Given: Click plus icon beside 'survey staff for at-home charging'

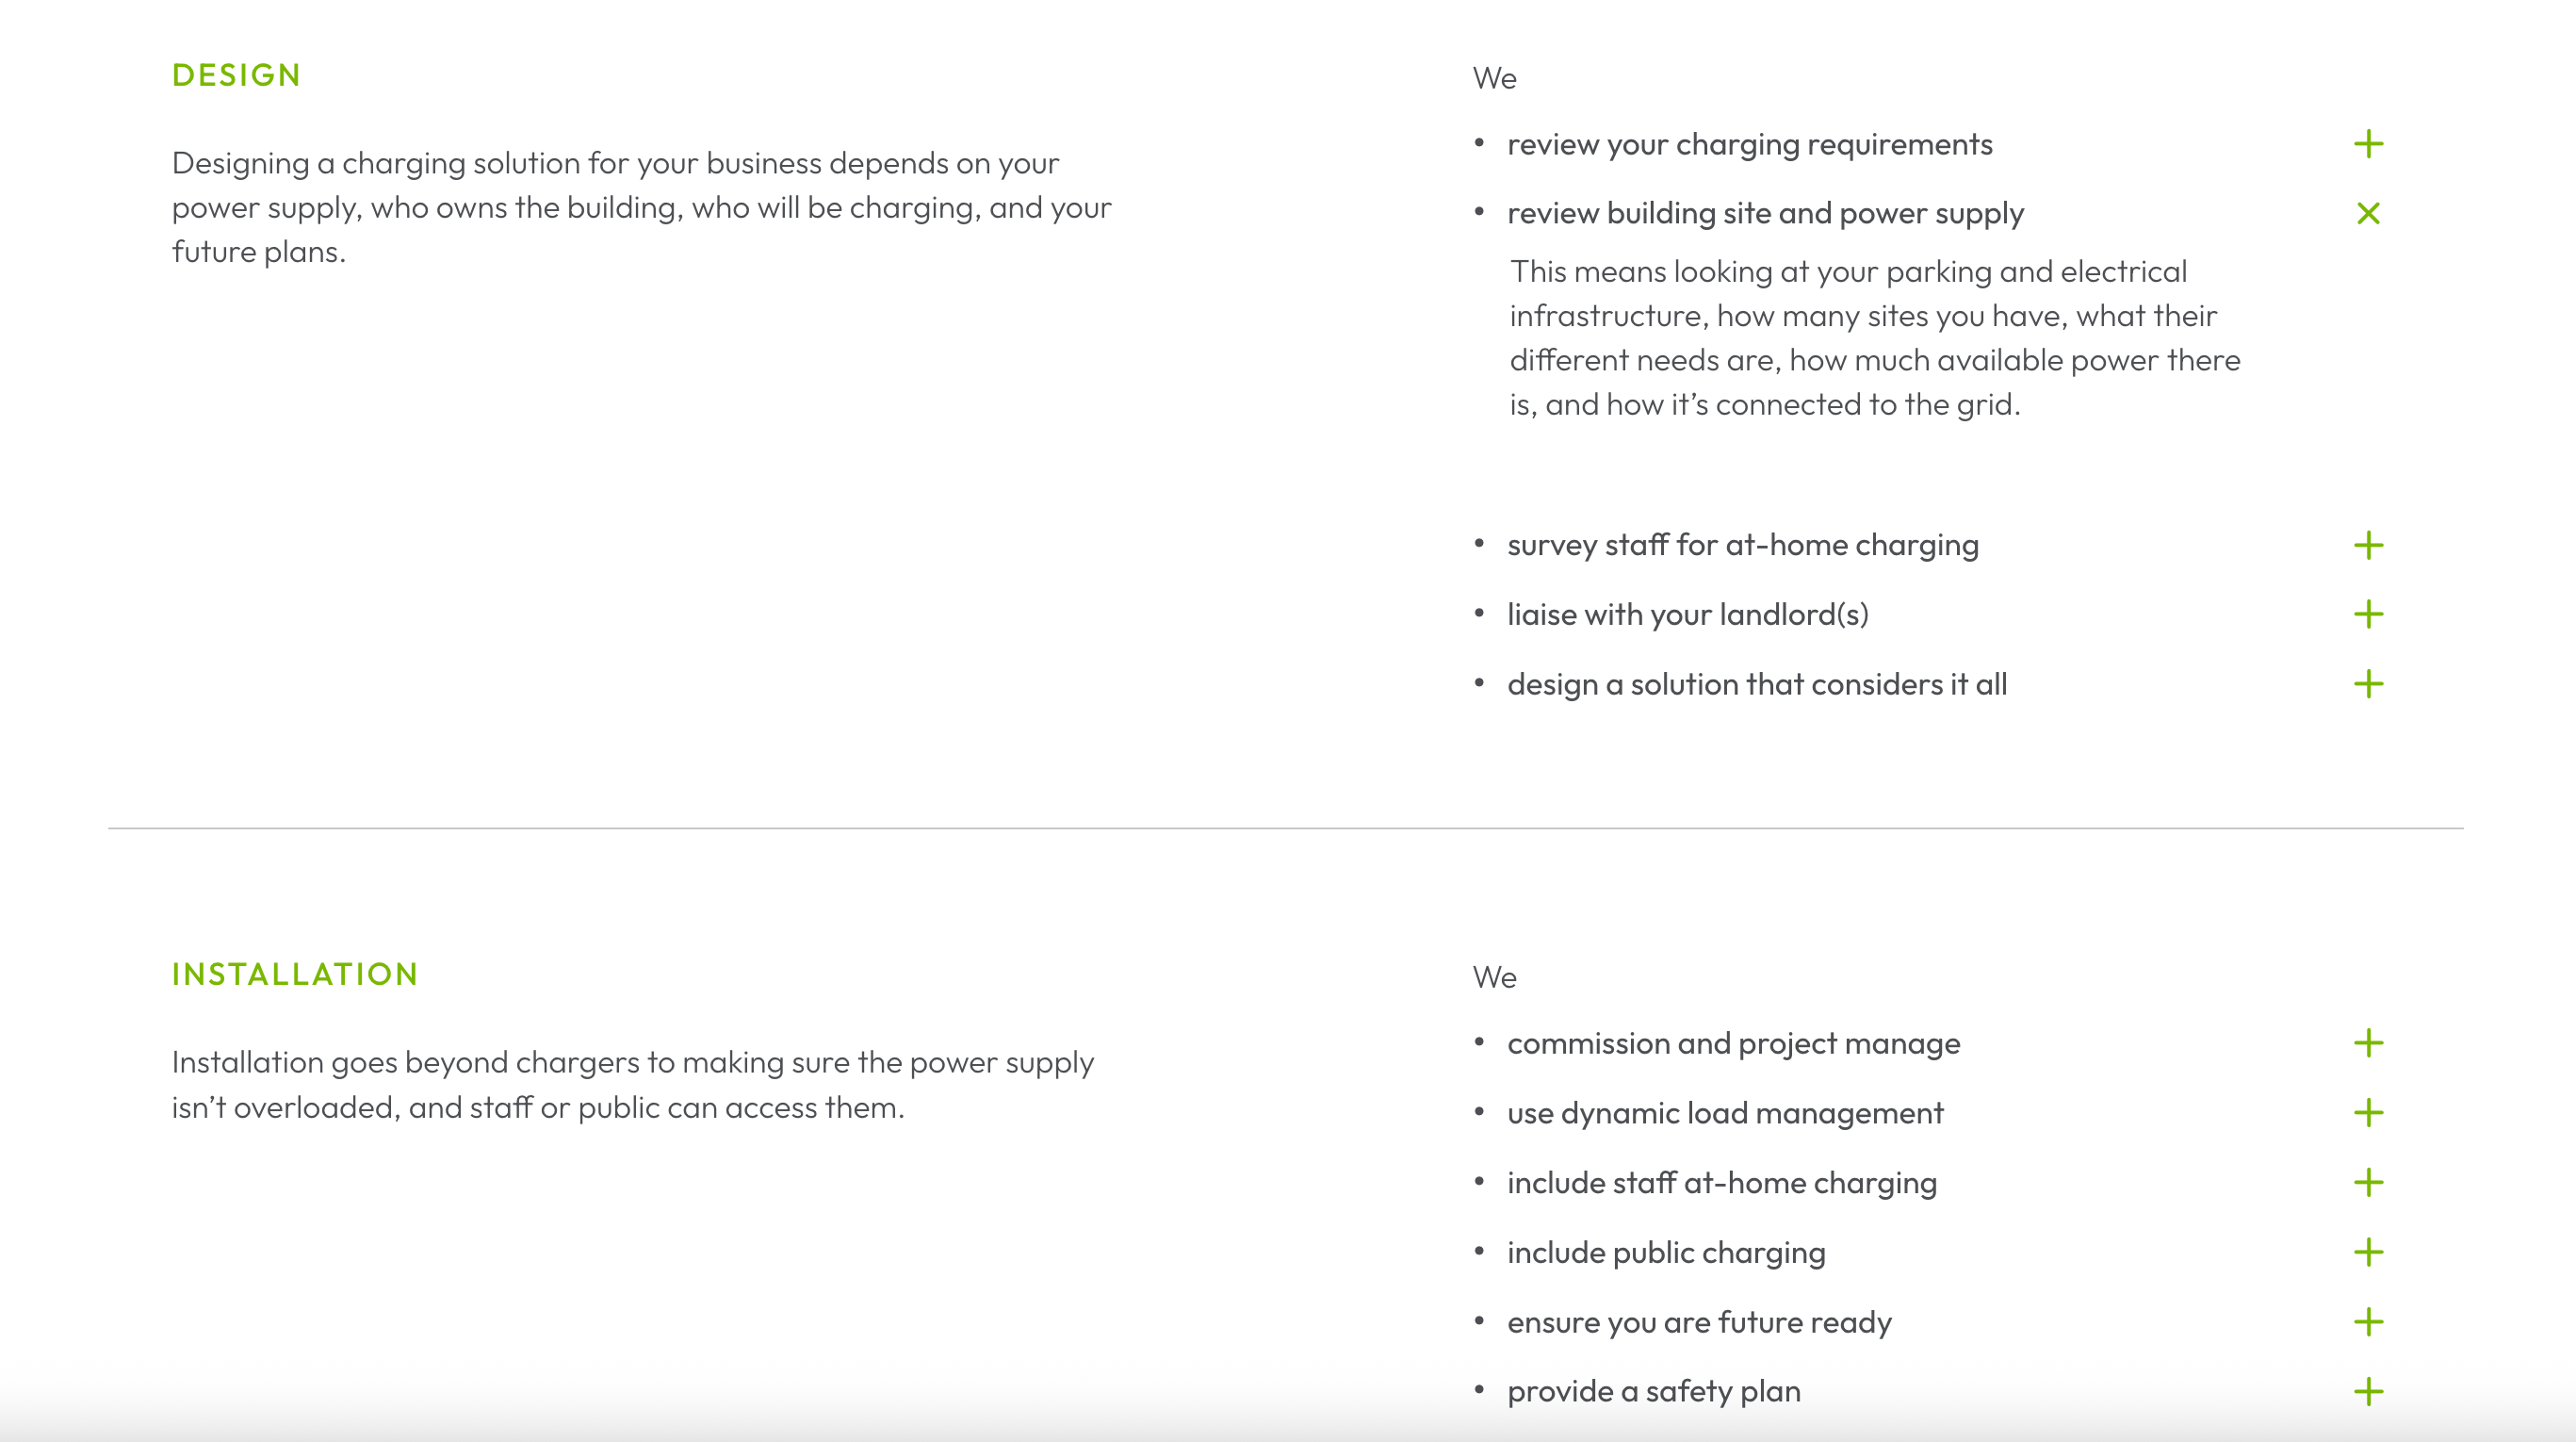Looking at the screenshot, I should pyautogui.click(x=2368, y=545).
